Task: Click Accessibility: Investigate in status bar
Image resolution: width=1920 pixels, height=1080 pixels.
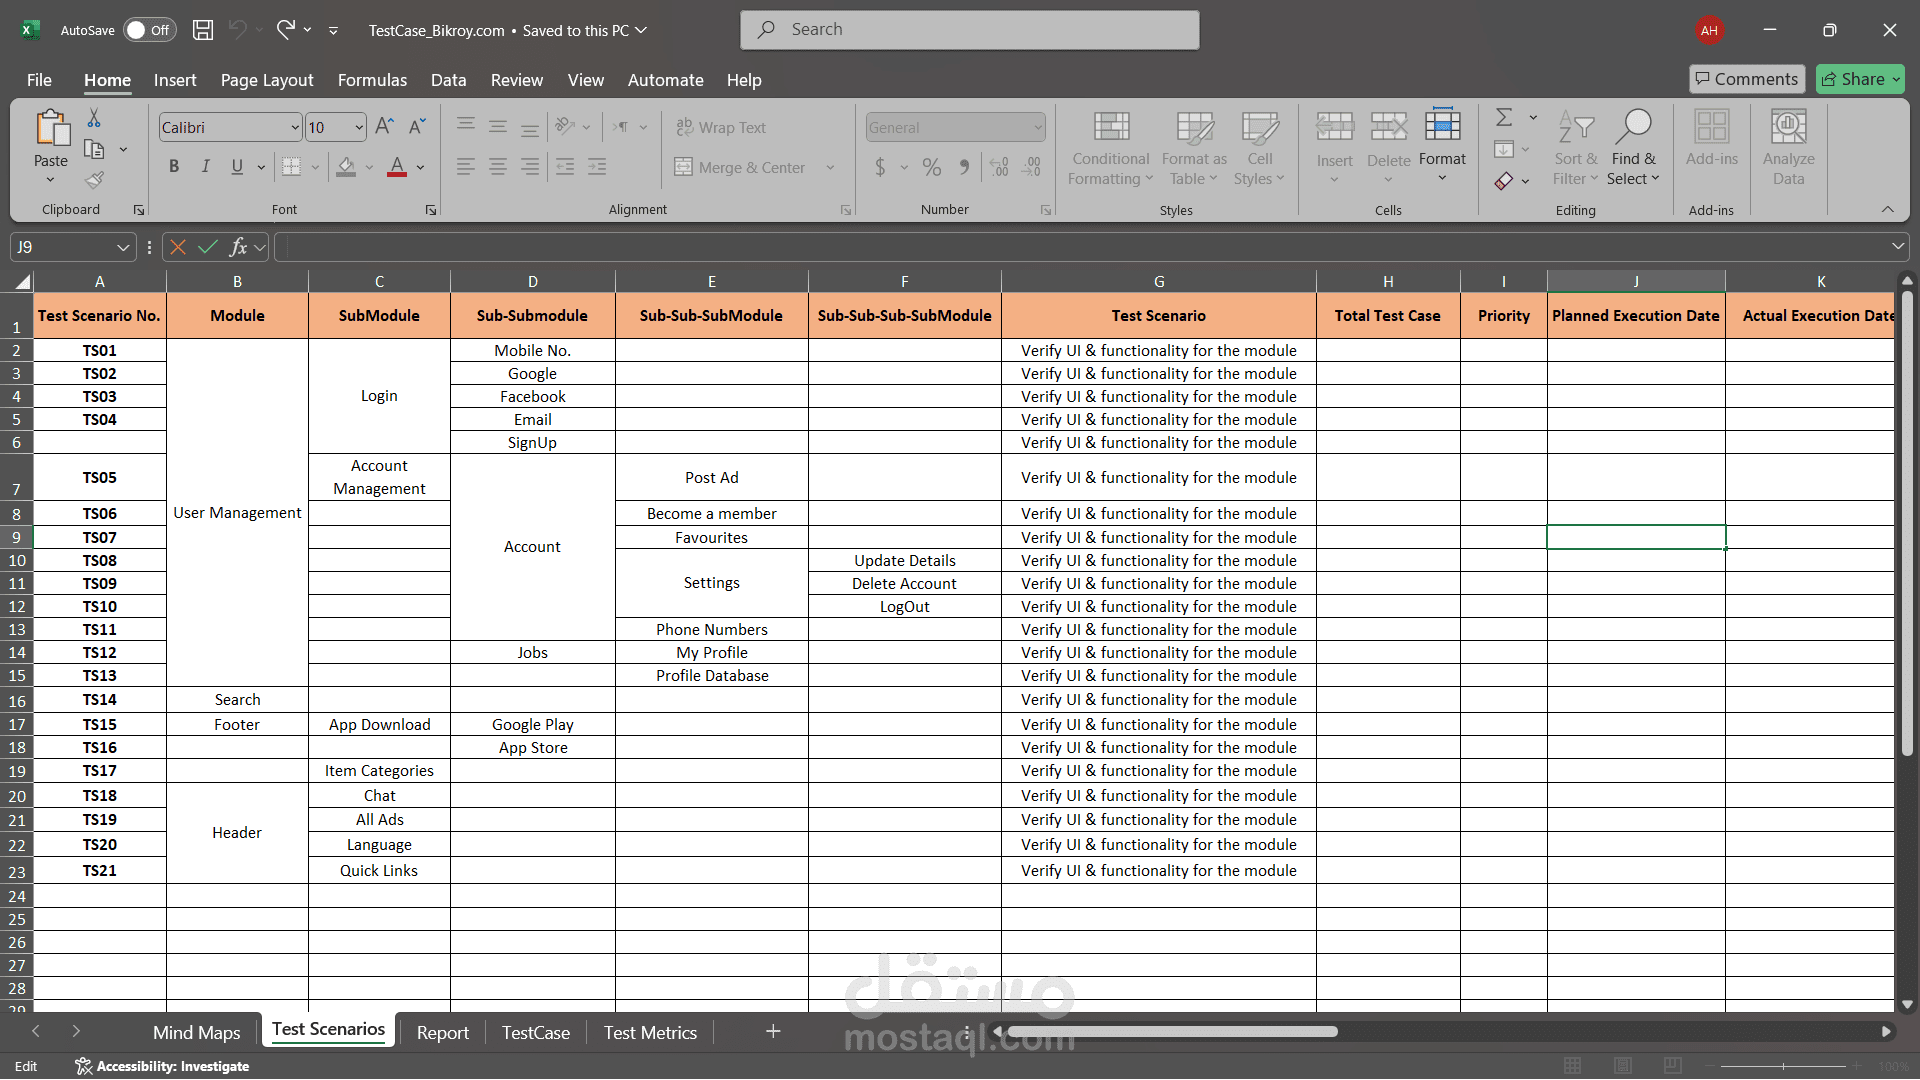Action: click(x=162, y=1066)
